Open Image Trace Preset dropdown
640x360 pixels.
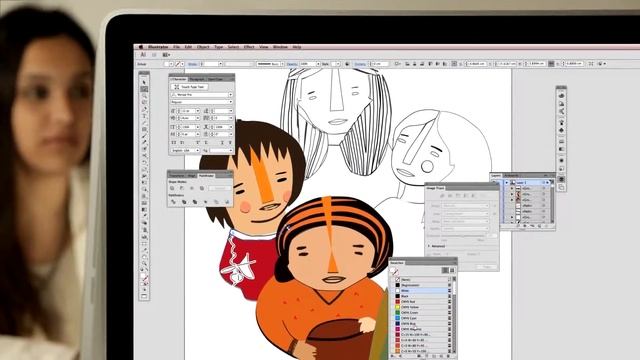(x=465, y=205)
